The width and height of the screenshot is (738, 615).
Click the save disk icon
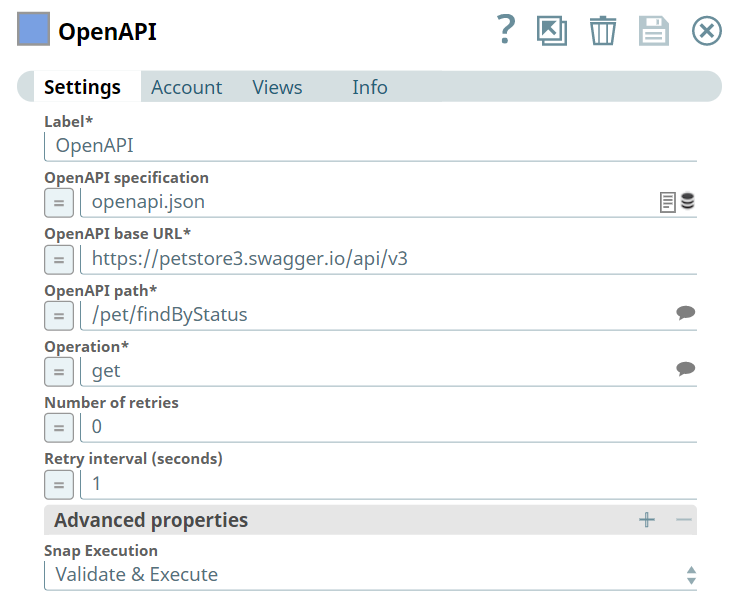(654, 31)
